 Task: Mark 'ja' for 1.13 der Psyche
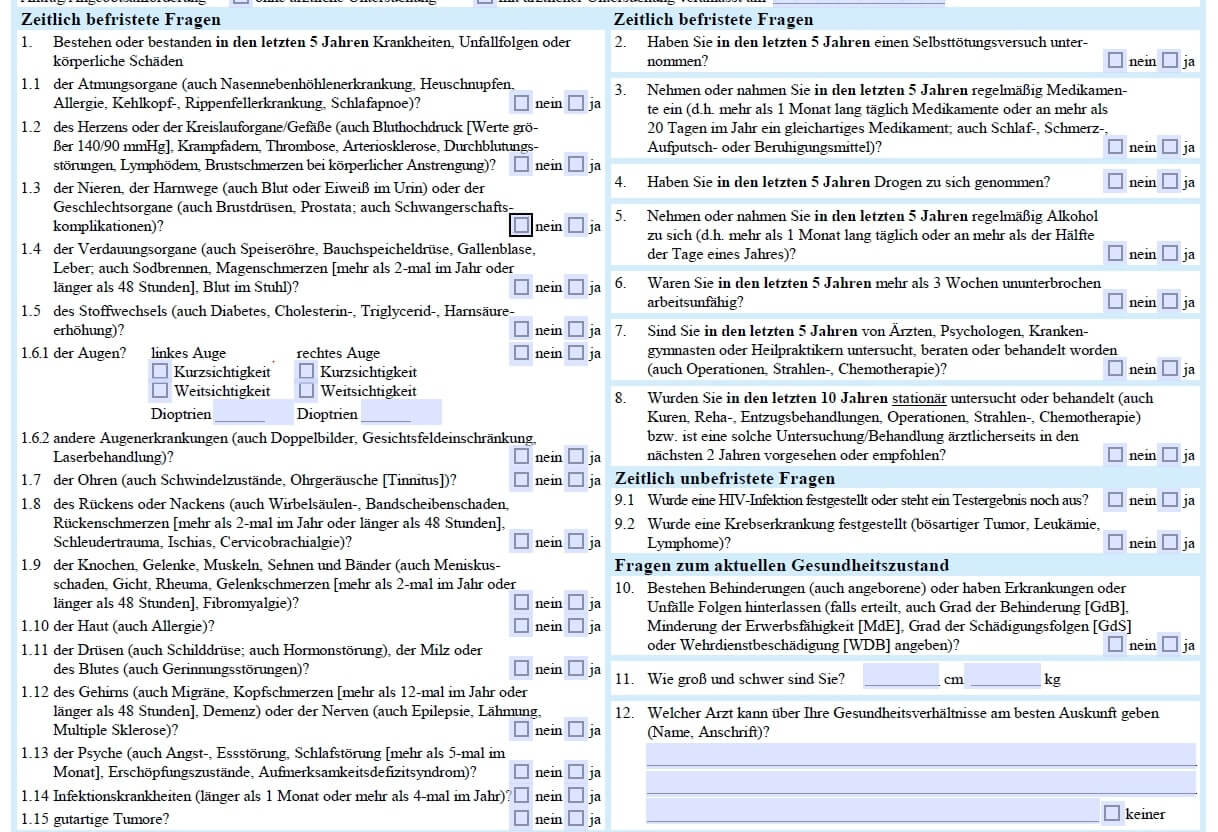pos(576,772)
